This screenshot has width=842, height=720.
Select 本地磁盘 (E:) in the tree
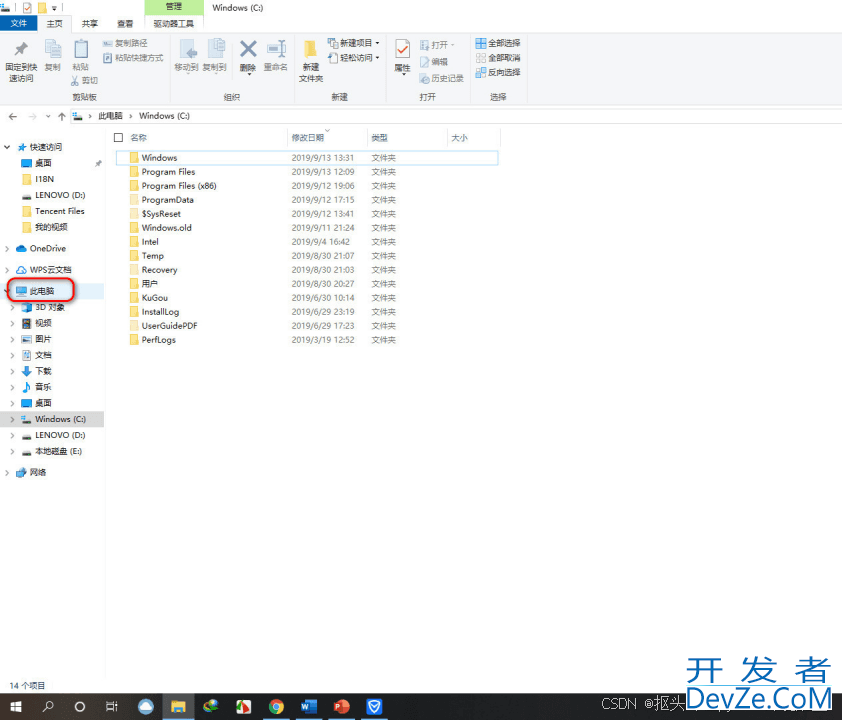click(x=58, y=451)
